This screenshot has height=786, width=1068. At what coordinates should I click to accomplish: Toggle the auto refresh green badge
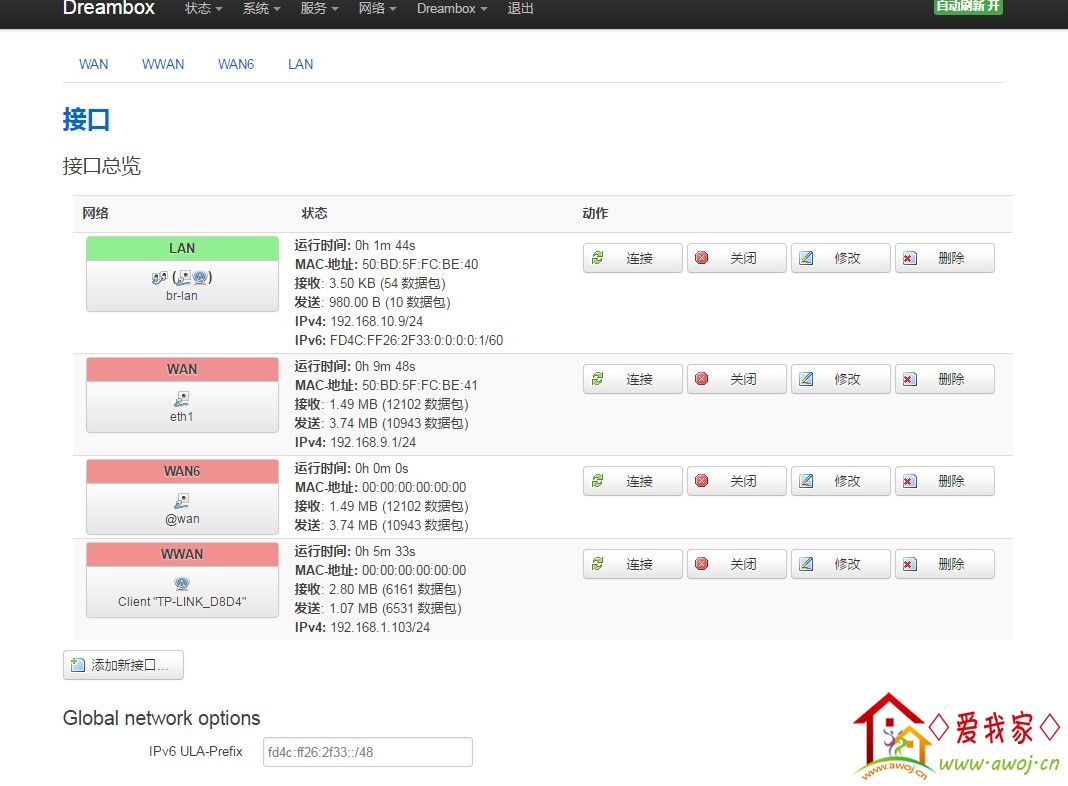click(x=967, y=6)
